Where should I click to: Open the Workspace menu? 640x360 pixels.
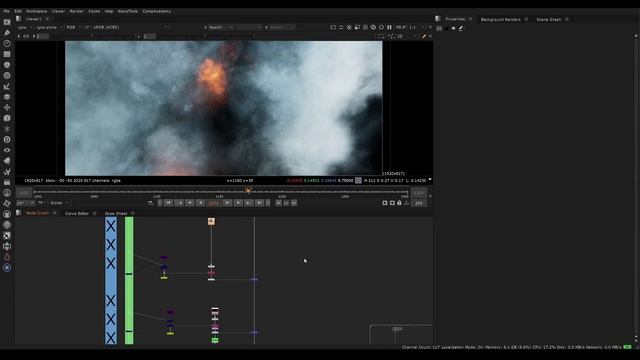pos(37,11)
